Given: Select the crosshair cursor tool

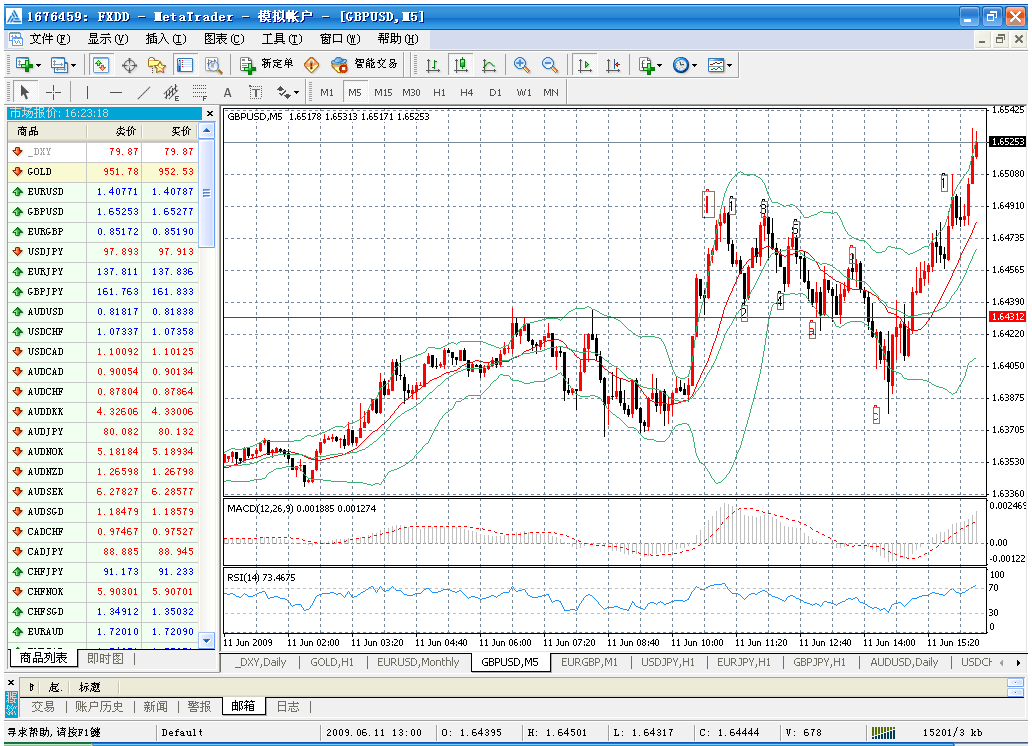Looking at the screenshot, I should [x=53, y=92].
